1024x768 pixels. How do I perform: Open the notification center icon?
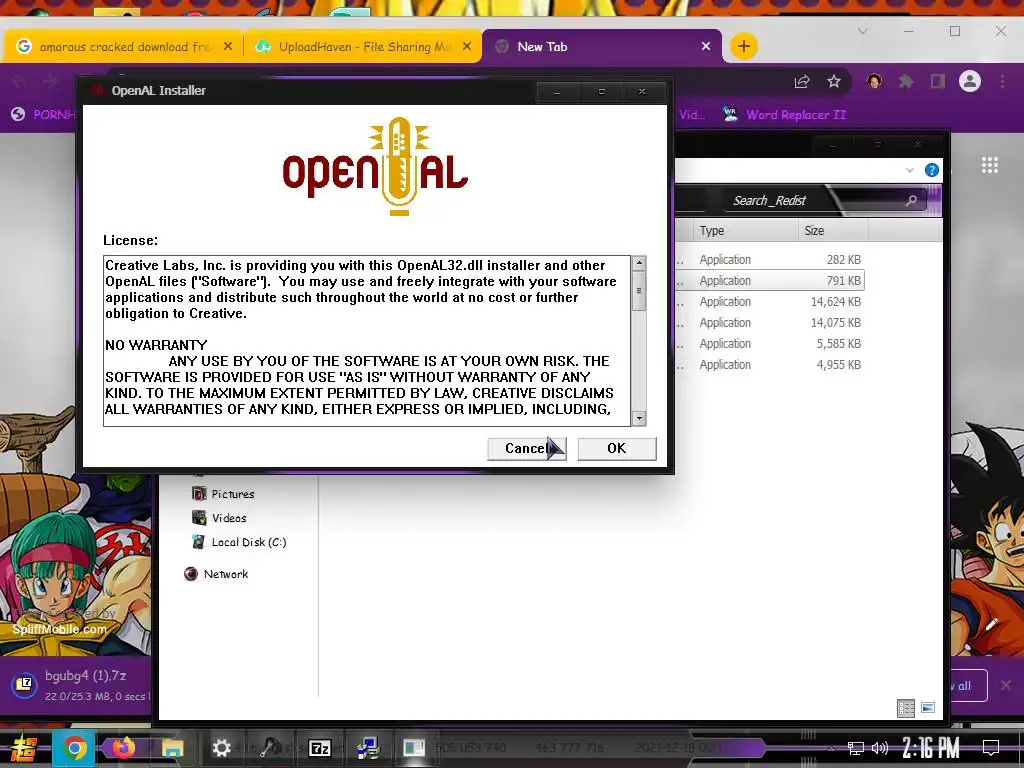click(x=991, y=748)
